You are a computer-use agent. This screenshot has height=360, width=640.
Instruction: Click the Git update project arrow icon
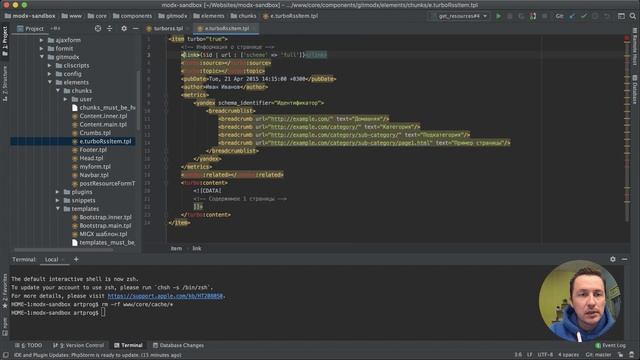[572, 16]
